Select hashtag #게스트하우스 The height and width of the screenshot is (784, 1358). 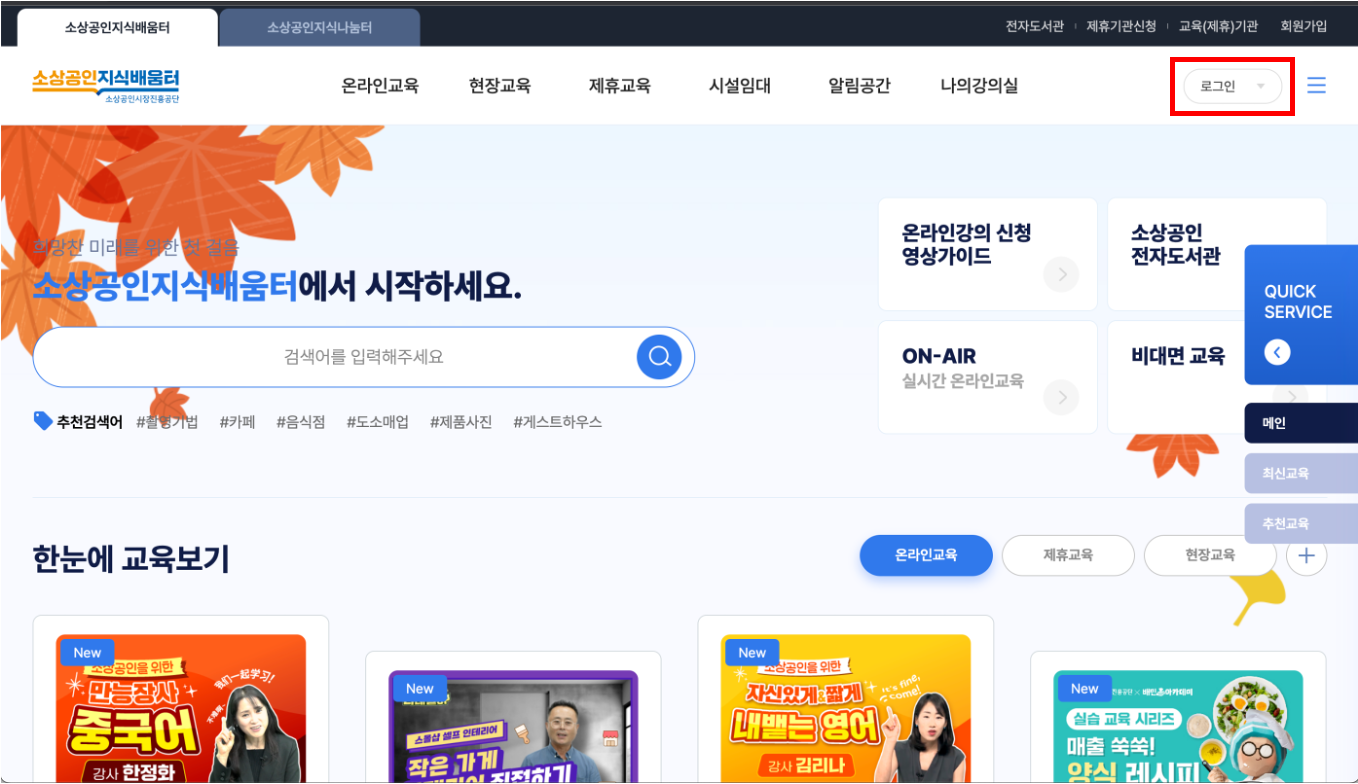click(x=558, y=422)
